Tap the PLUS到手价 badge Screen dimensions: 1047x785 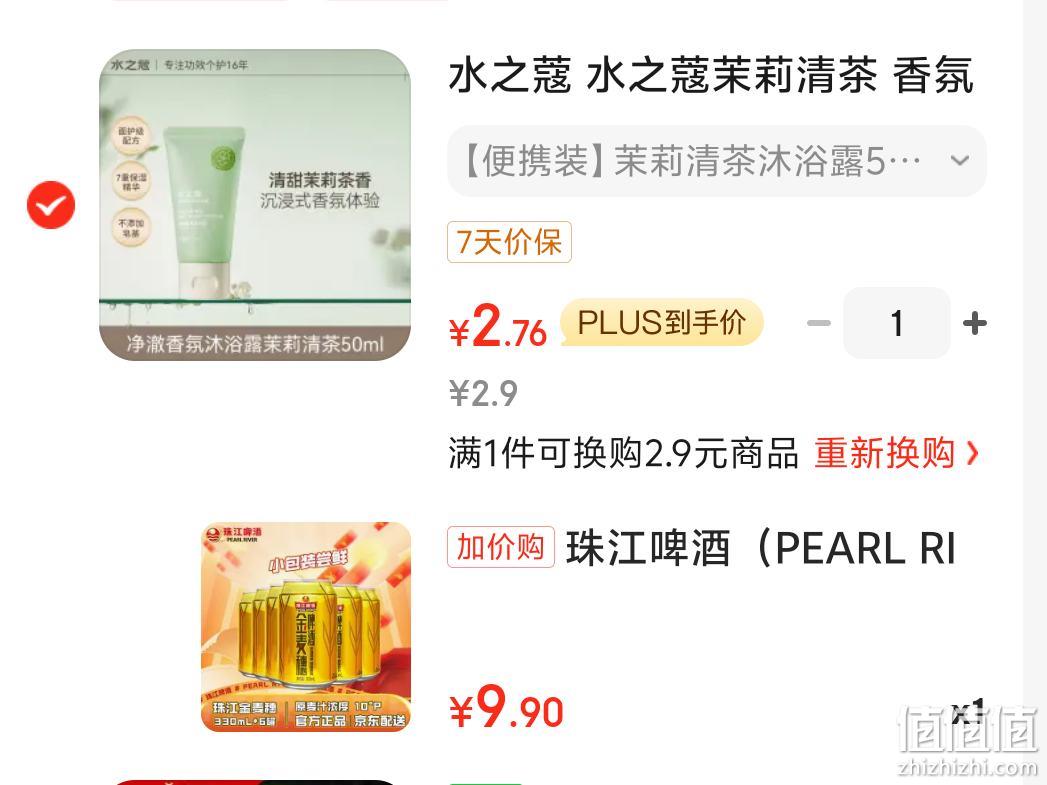[x=661, y=323]
